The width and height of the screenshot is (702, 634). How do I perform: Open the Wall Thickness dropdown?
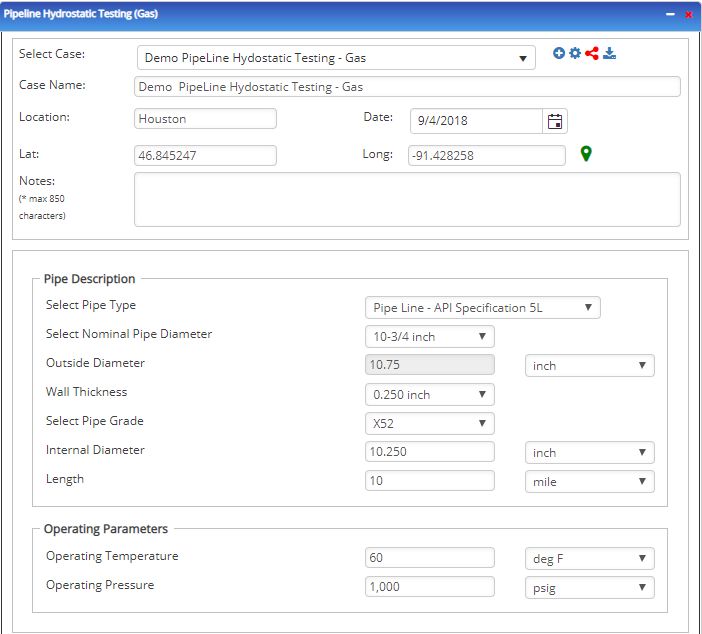click(430, 394)
